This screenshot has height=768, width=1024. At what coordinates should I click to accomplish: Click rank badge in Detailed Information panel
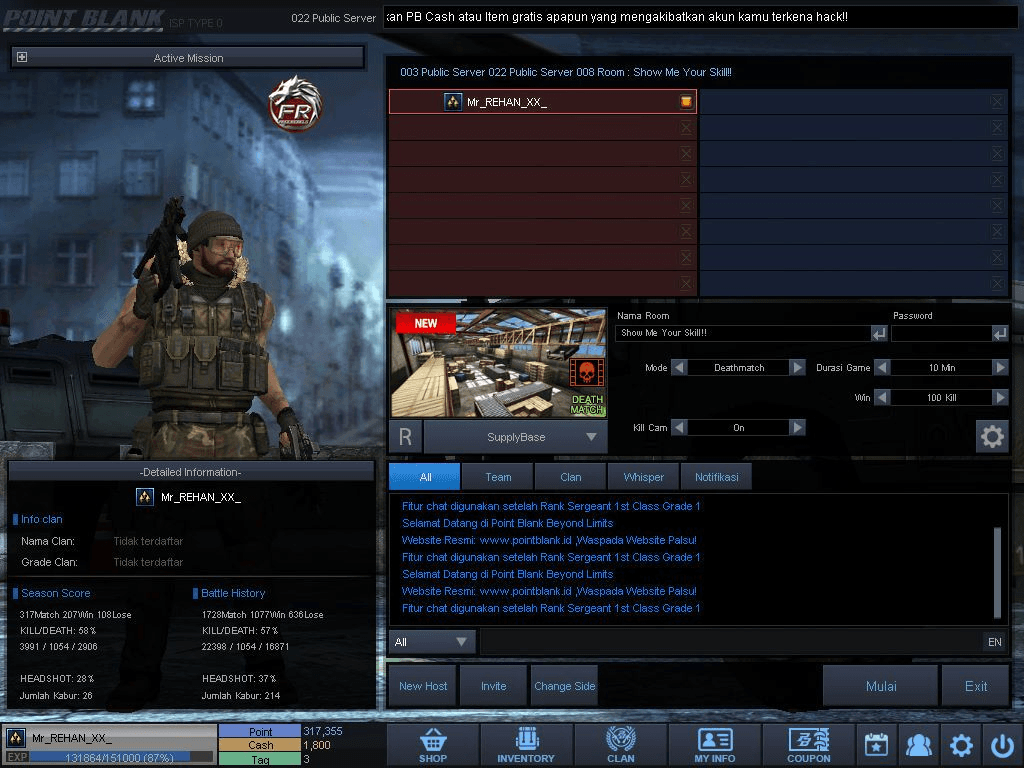[144, 497]
